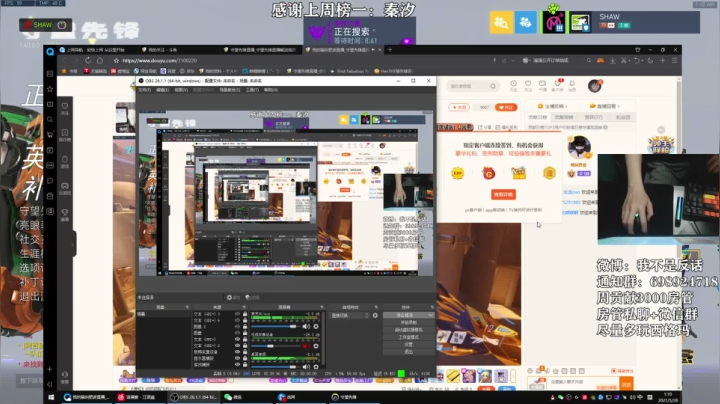Expand 停止推流 button dropdown arrow
The height and width of the screenshot is (404, 720).
click(431, 315)
